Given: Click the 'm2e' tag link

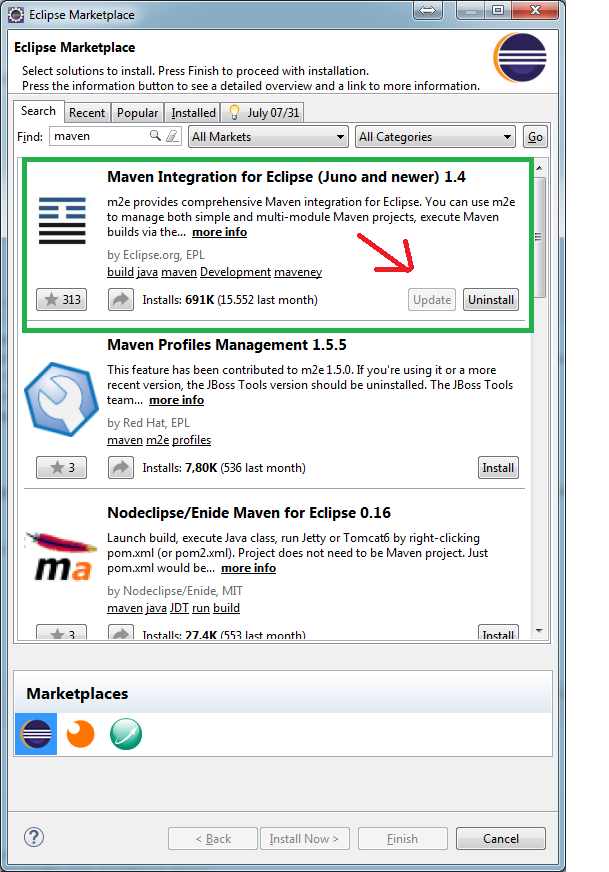Looking at the screenshot, I should 157,440.
